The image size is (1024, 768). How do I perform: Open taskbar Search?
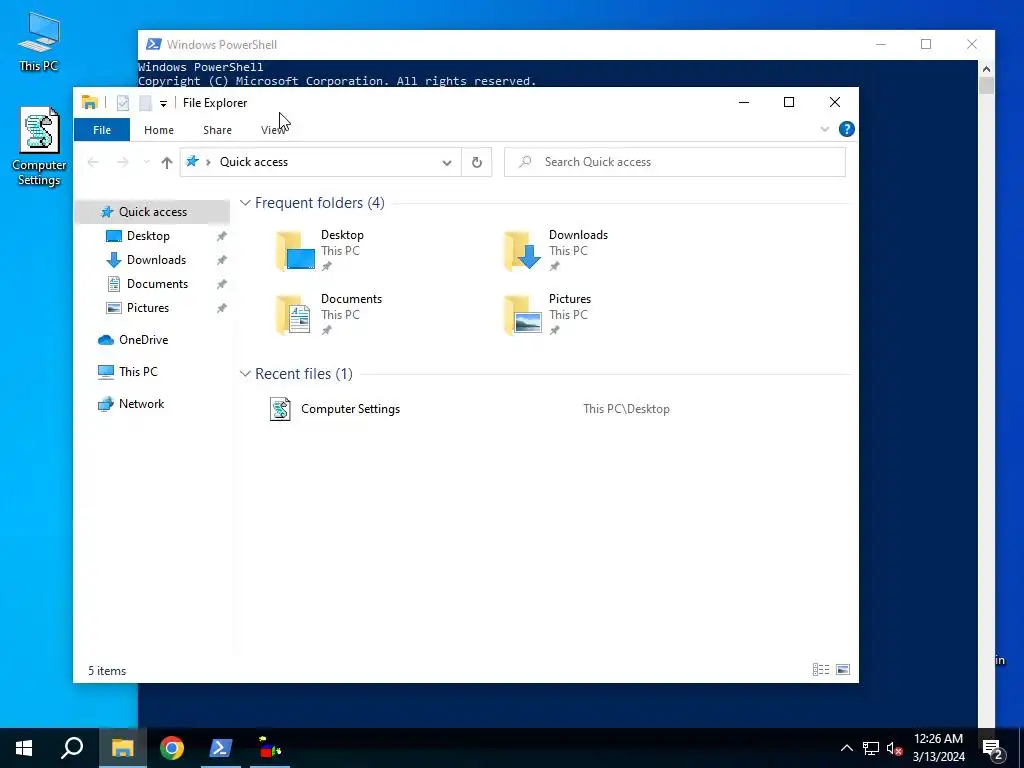[72, 748]
